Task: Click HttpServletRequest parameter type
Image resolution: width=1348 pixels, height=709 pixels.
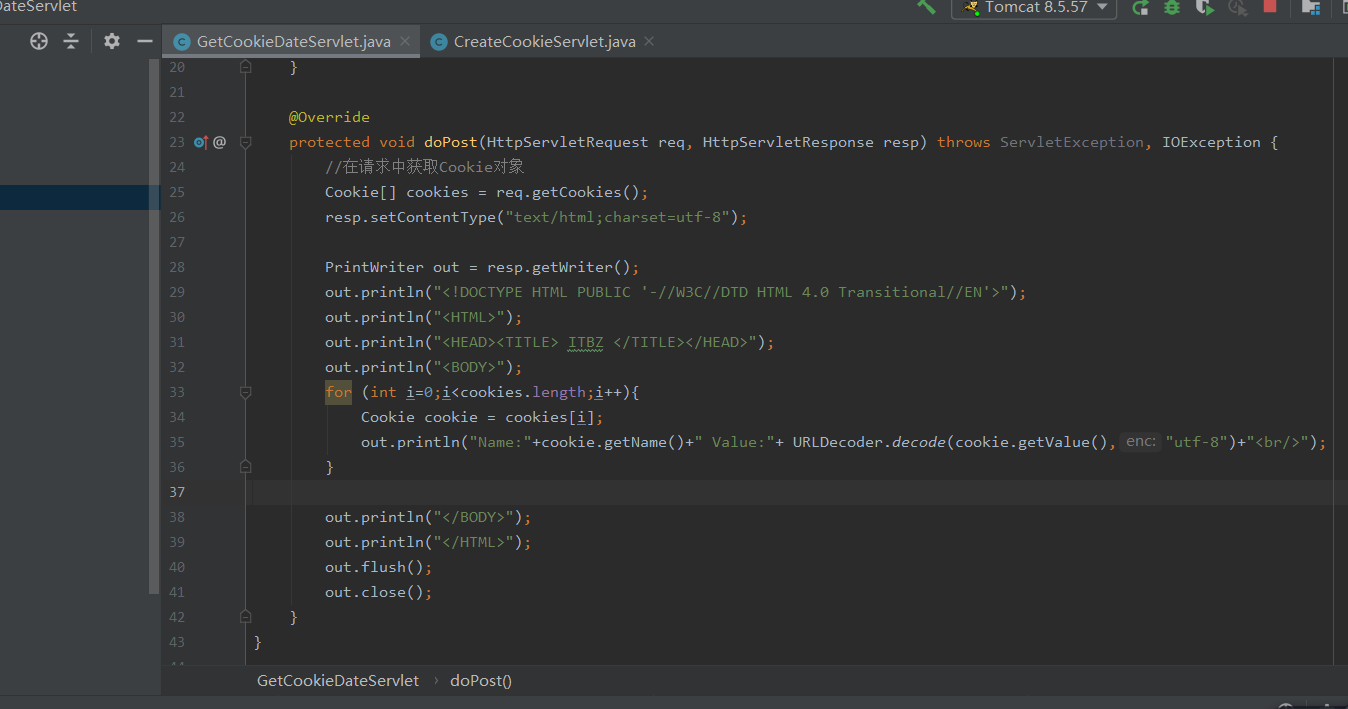Action: tap(567, 142)
